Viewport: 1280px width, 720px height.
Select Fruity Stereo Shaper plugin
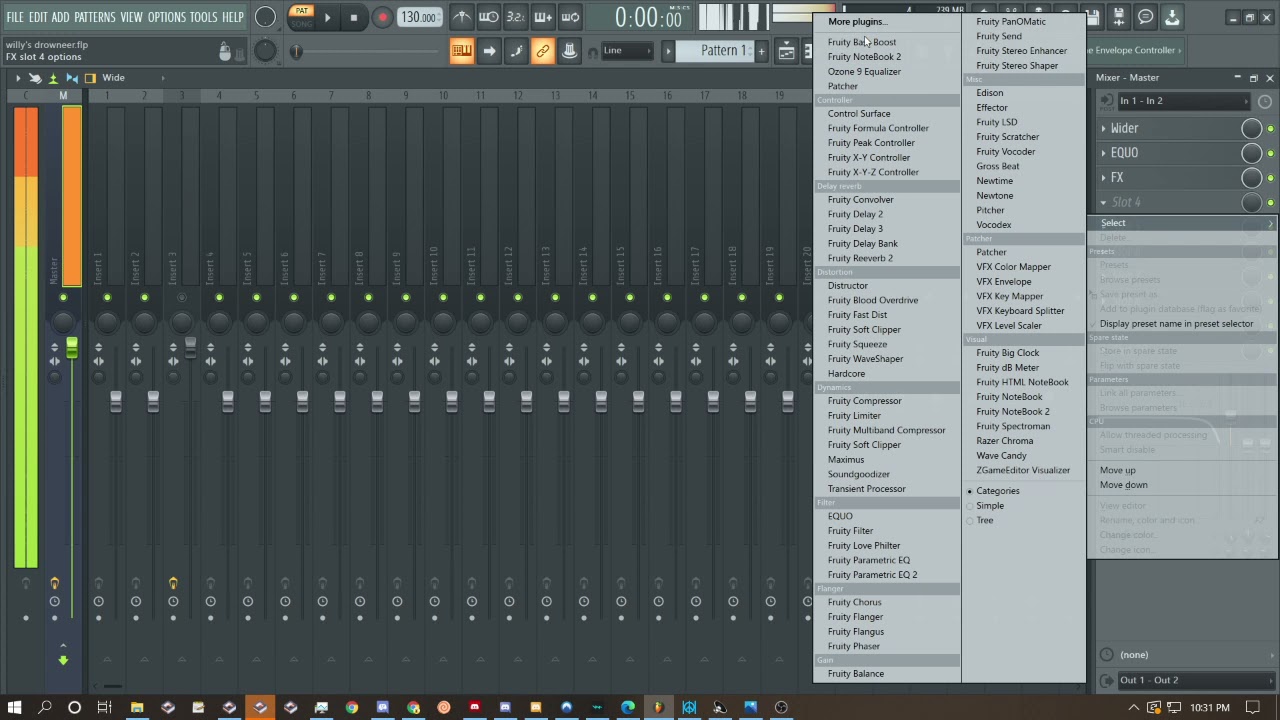pos(1017,66)
